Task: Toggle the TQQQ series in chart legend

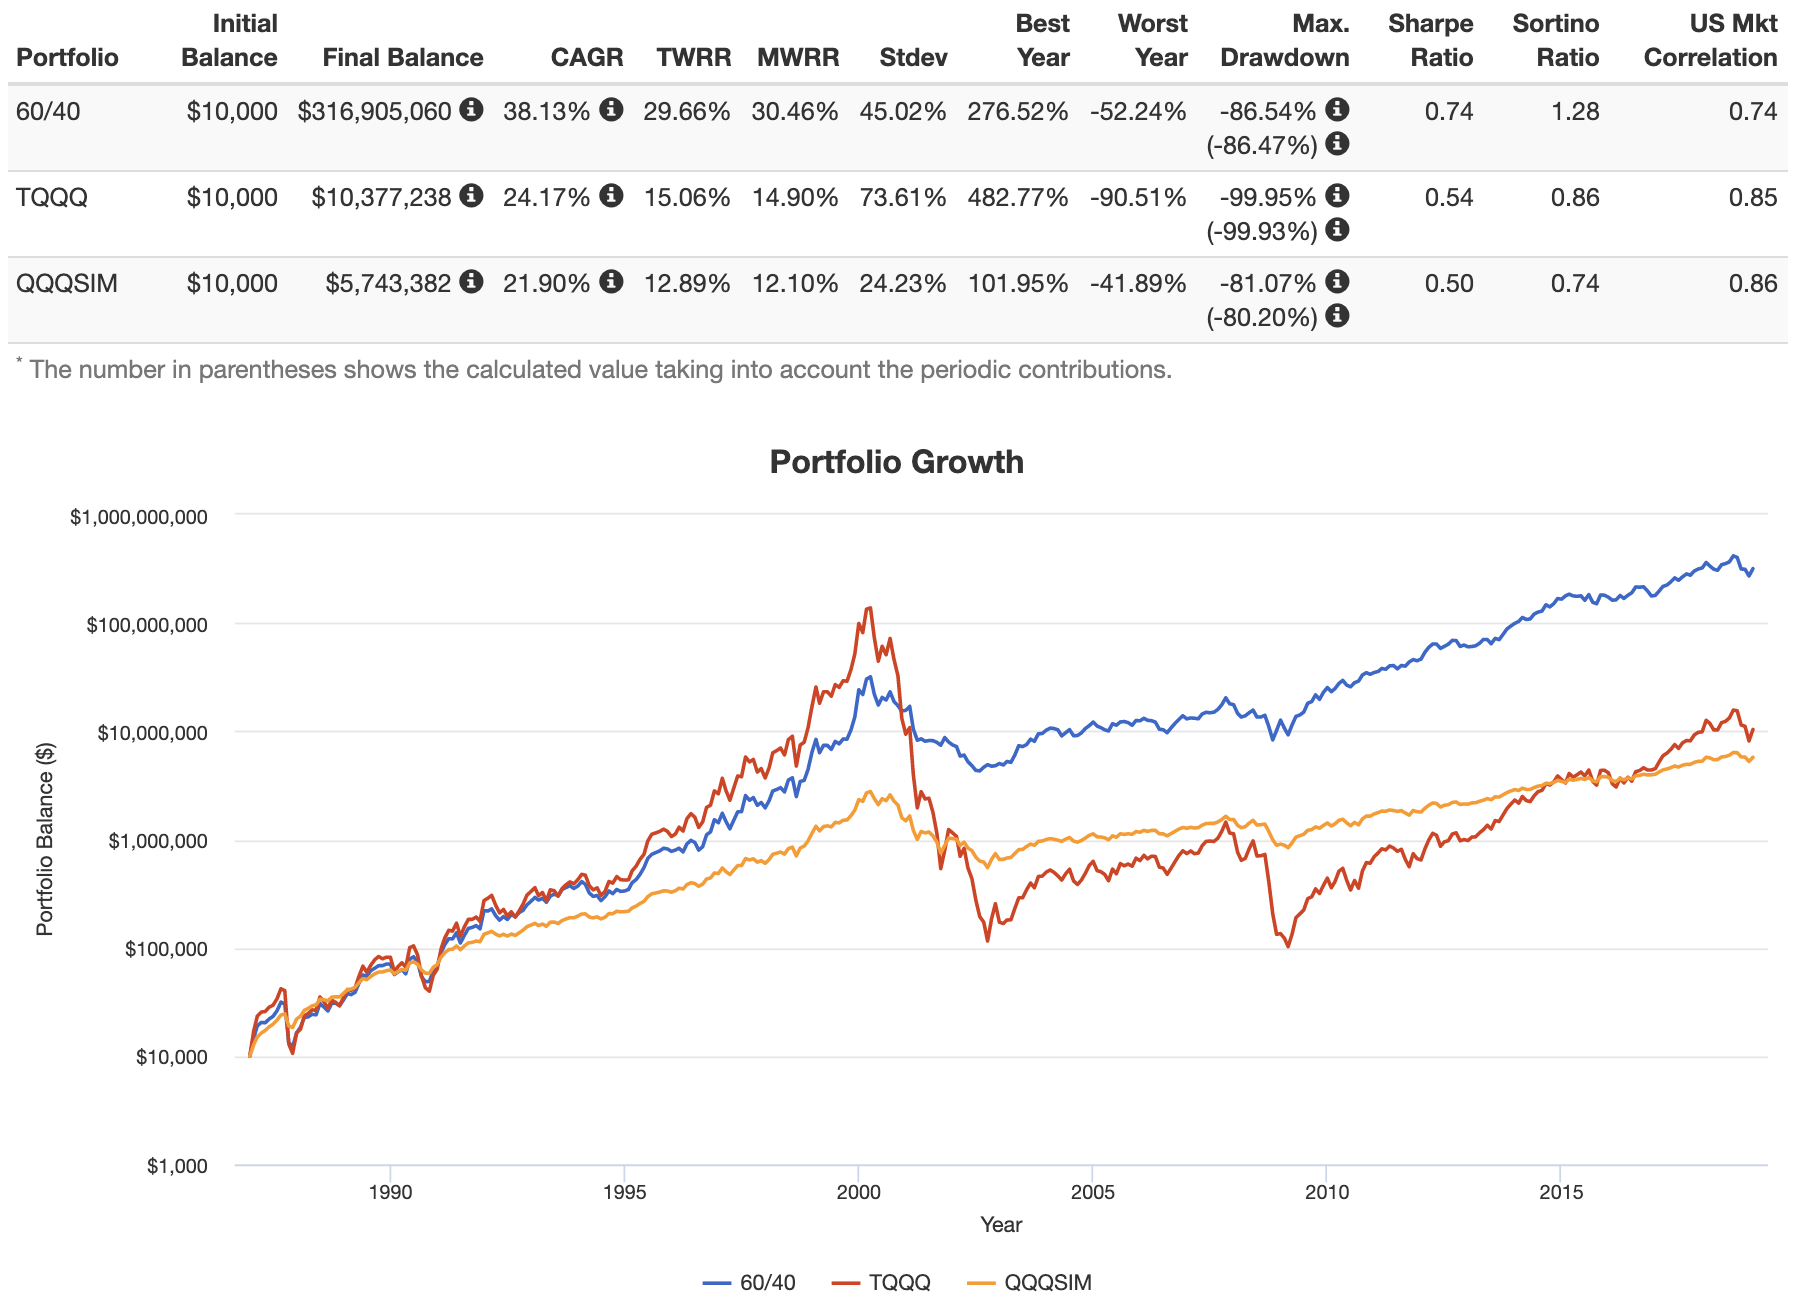Action: point(881,1282)
